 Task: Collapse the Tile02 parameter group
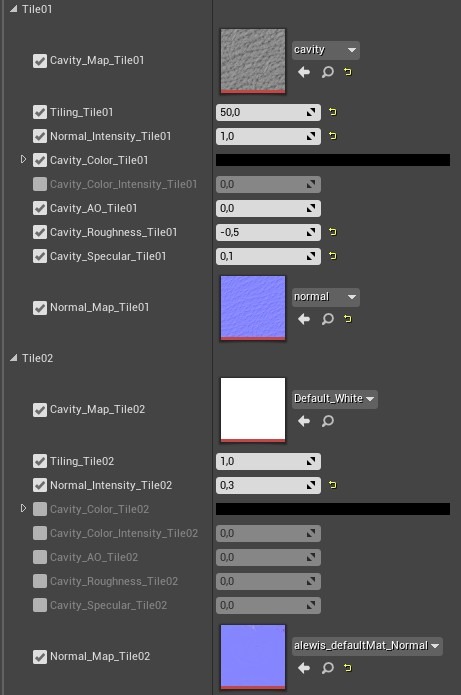[14, 358]
